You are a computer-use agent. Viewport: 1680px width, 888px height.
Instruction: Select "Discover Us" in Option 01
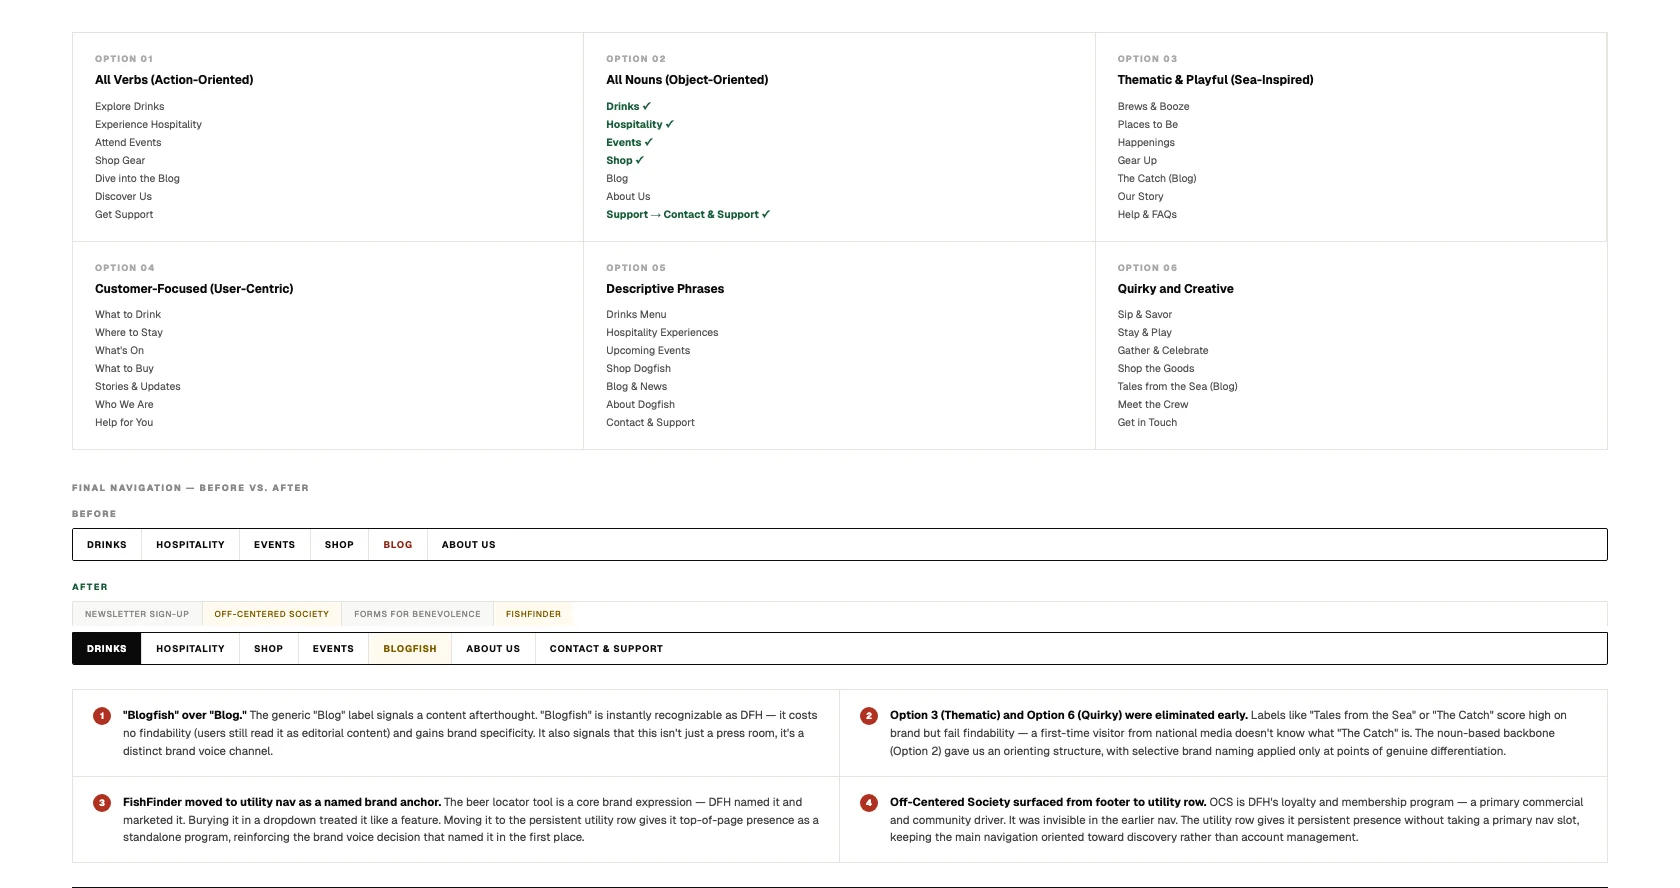[x=123, y=197]
